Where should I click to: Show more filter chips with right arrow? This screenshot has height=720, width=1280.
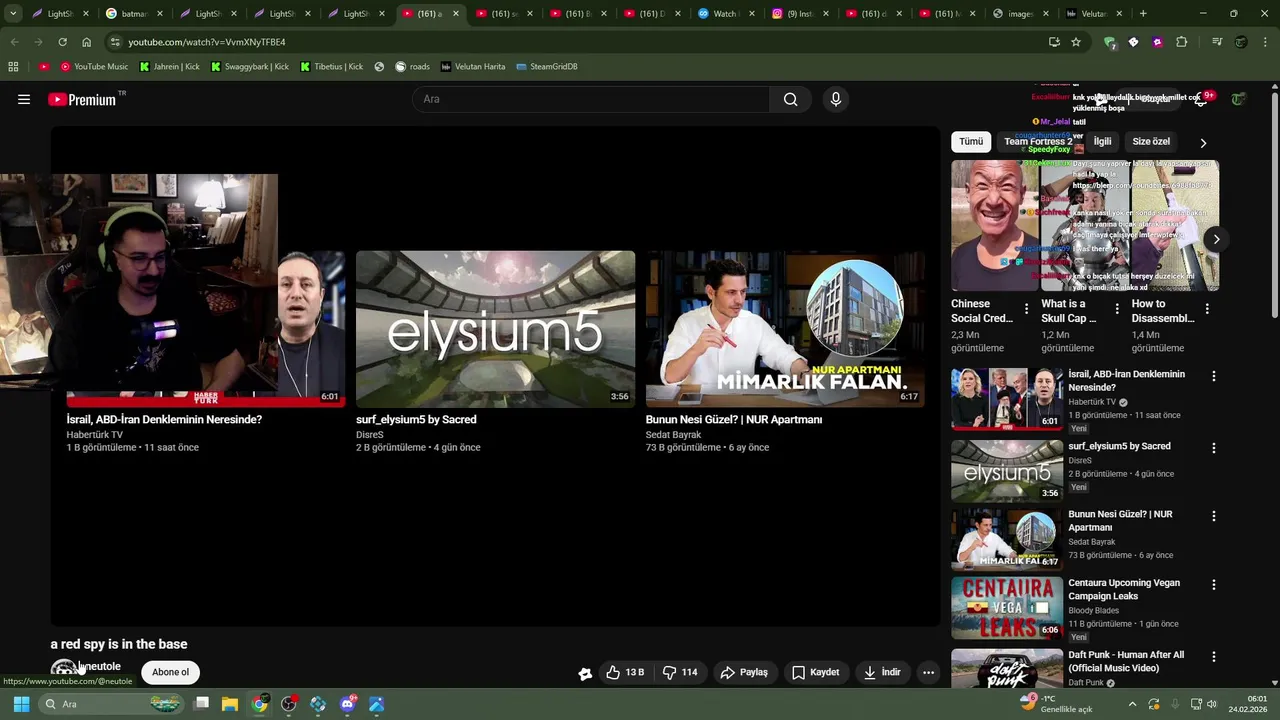(x=1203, y=142)
